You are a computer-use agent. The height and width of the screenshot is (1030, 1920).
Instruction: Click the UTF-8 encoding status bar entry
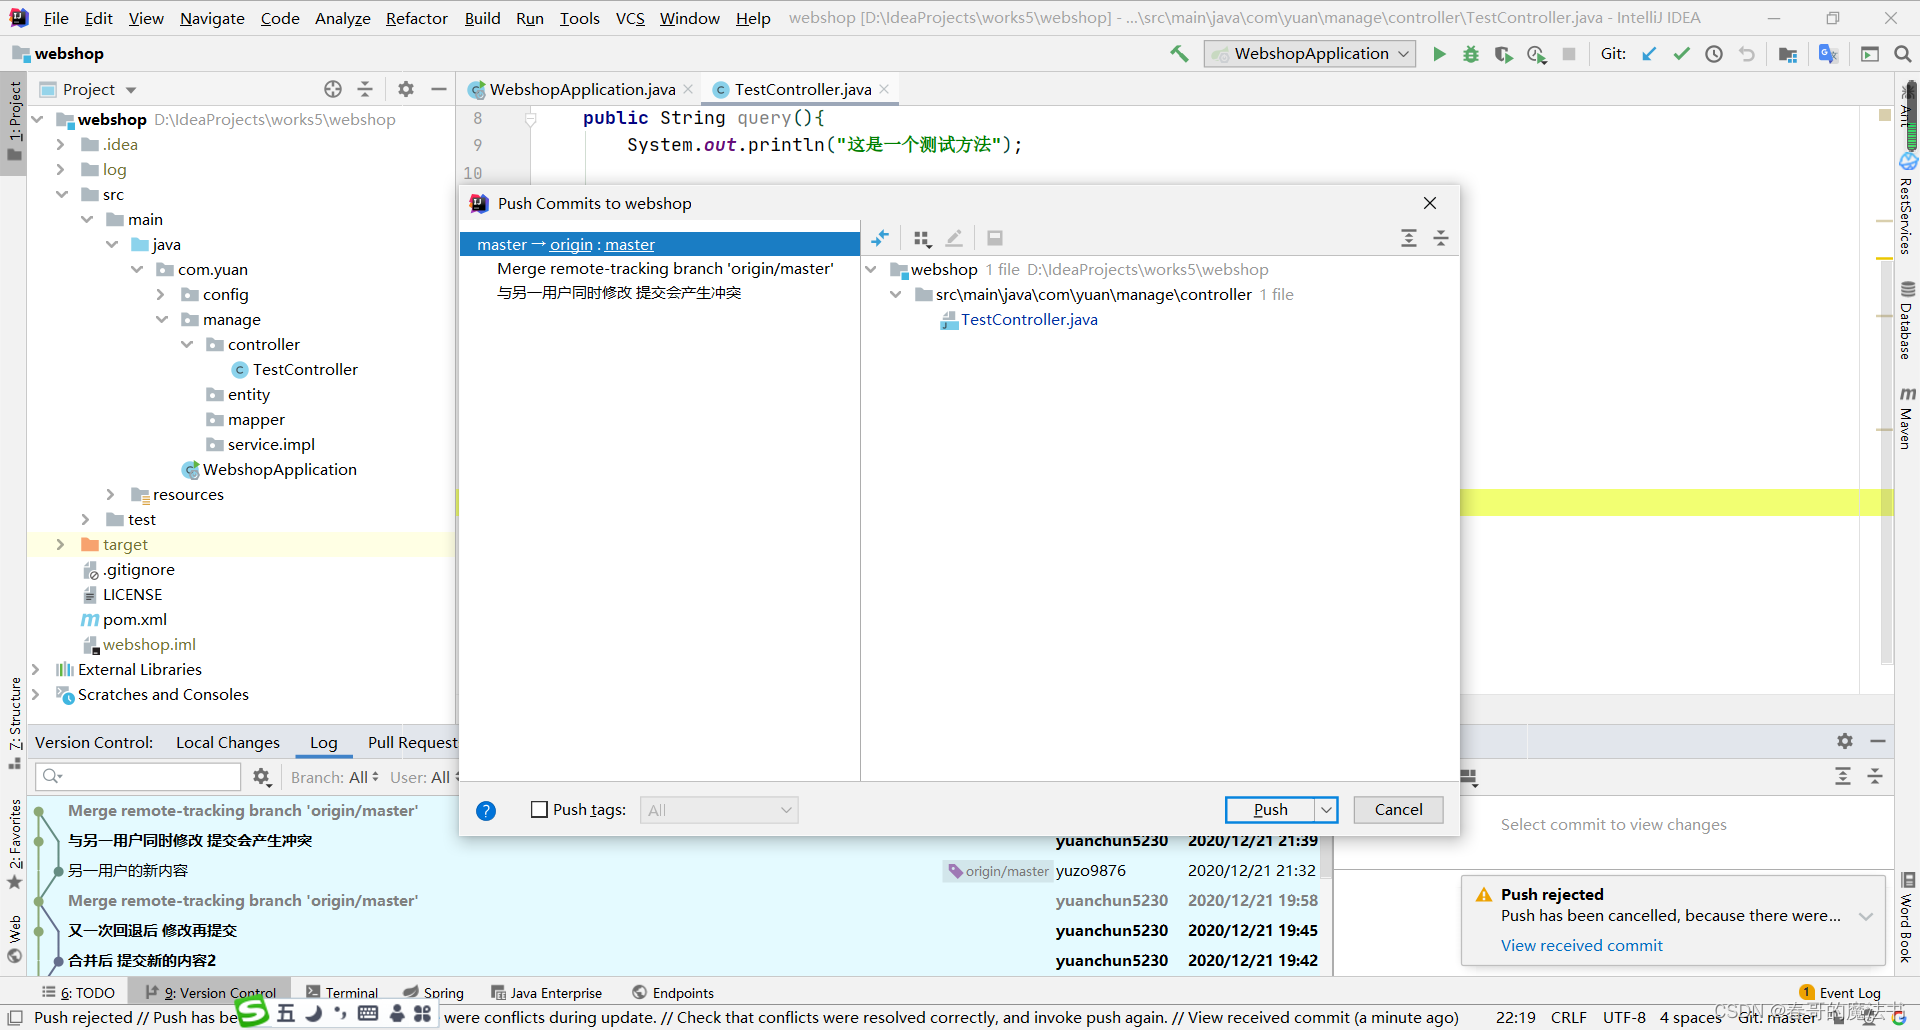tap(1624, 1017)
